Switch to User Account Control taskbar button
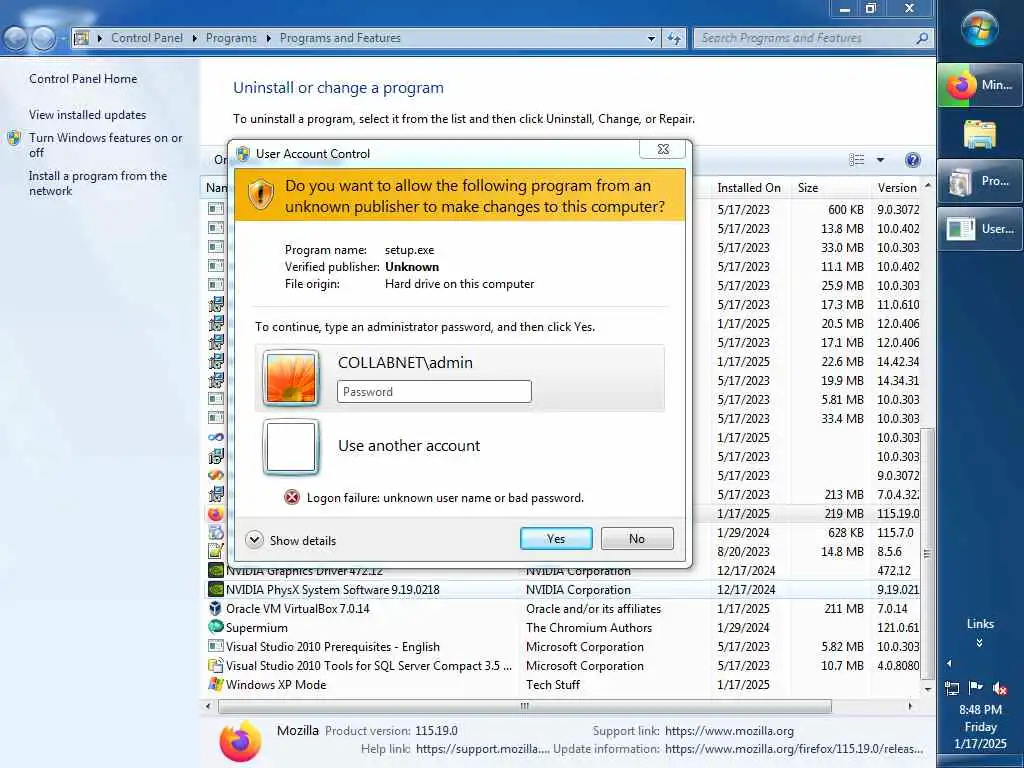This screenshot has height=768, width=1024. [980, 229]
